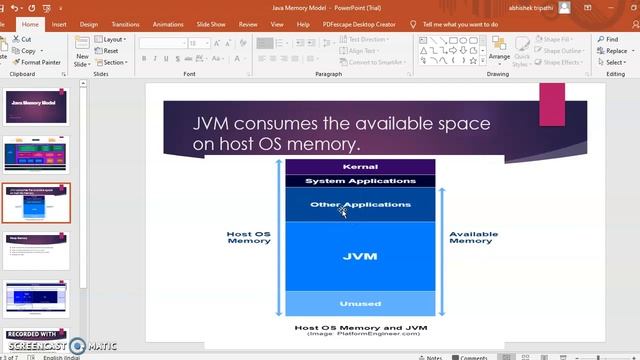
Task: Switch to the Slide Show tab
Action: [x=211, y=24]
